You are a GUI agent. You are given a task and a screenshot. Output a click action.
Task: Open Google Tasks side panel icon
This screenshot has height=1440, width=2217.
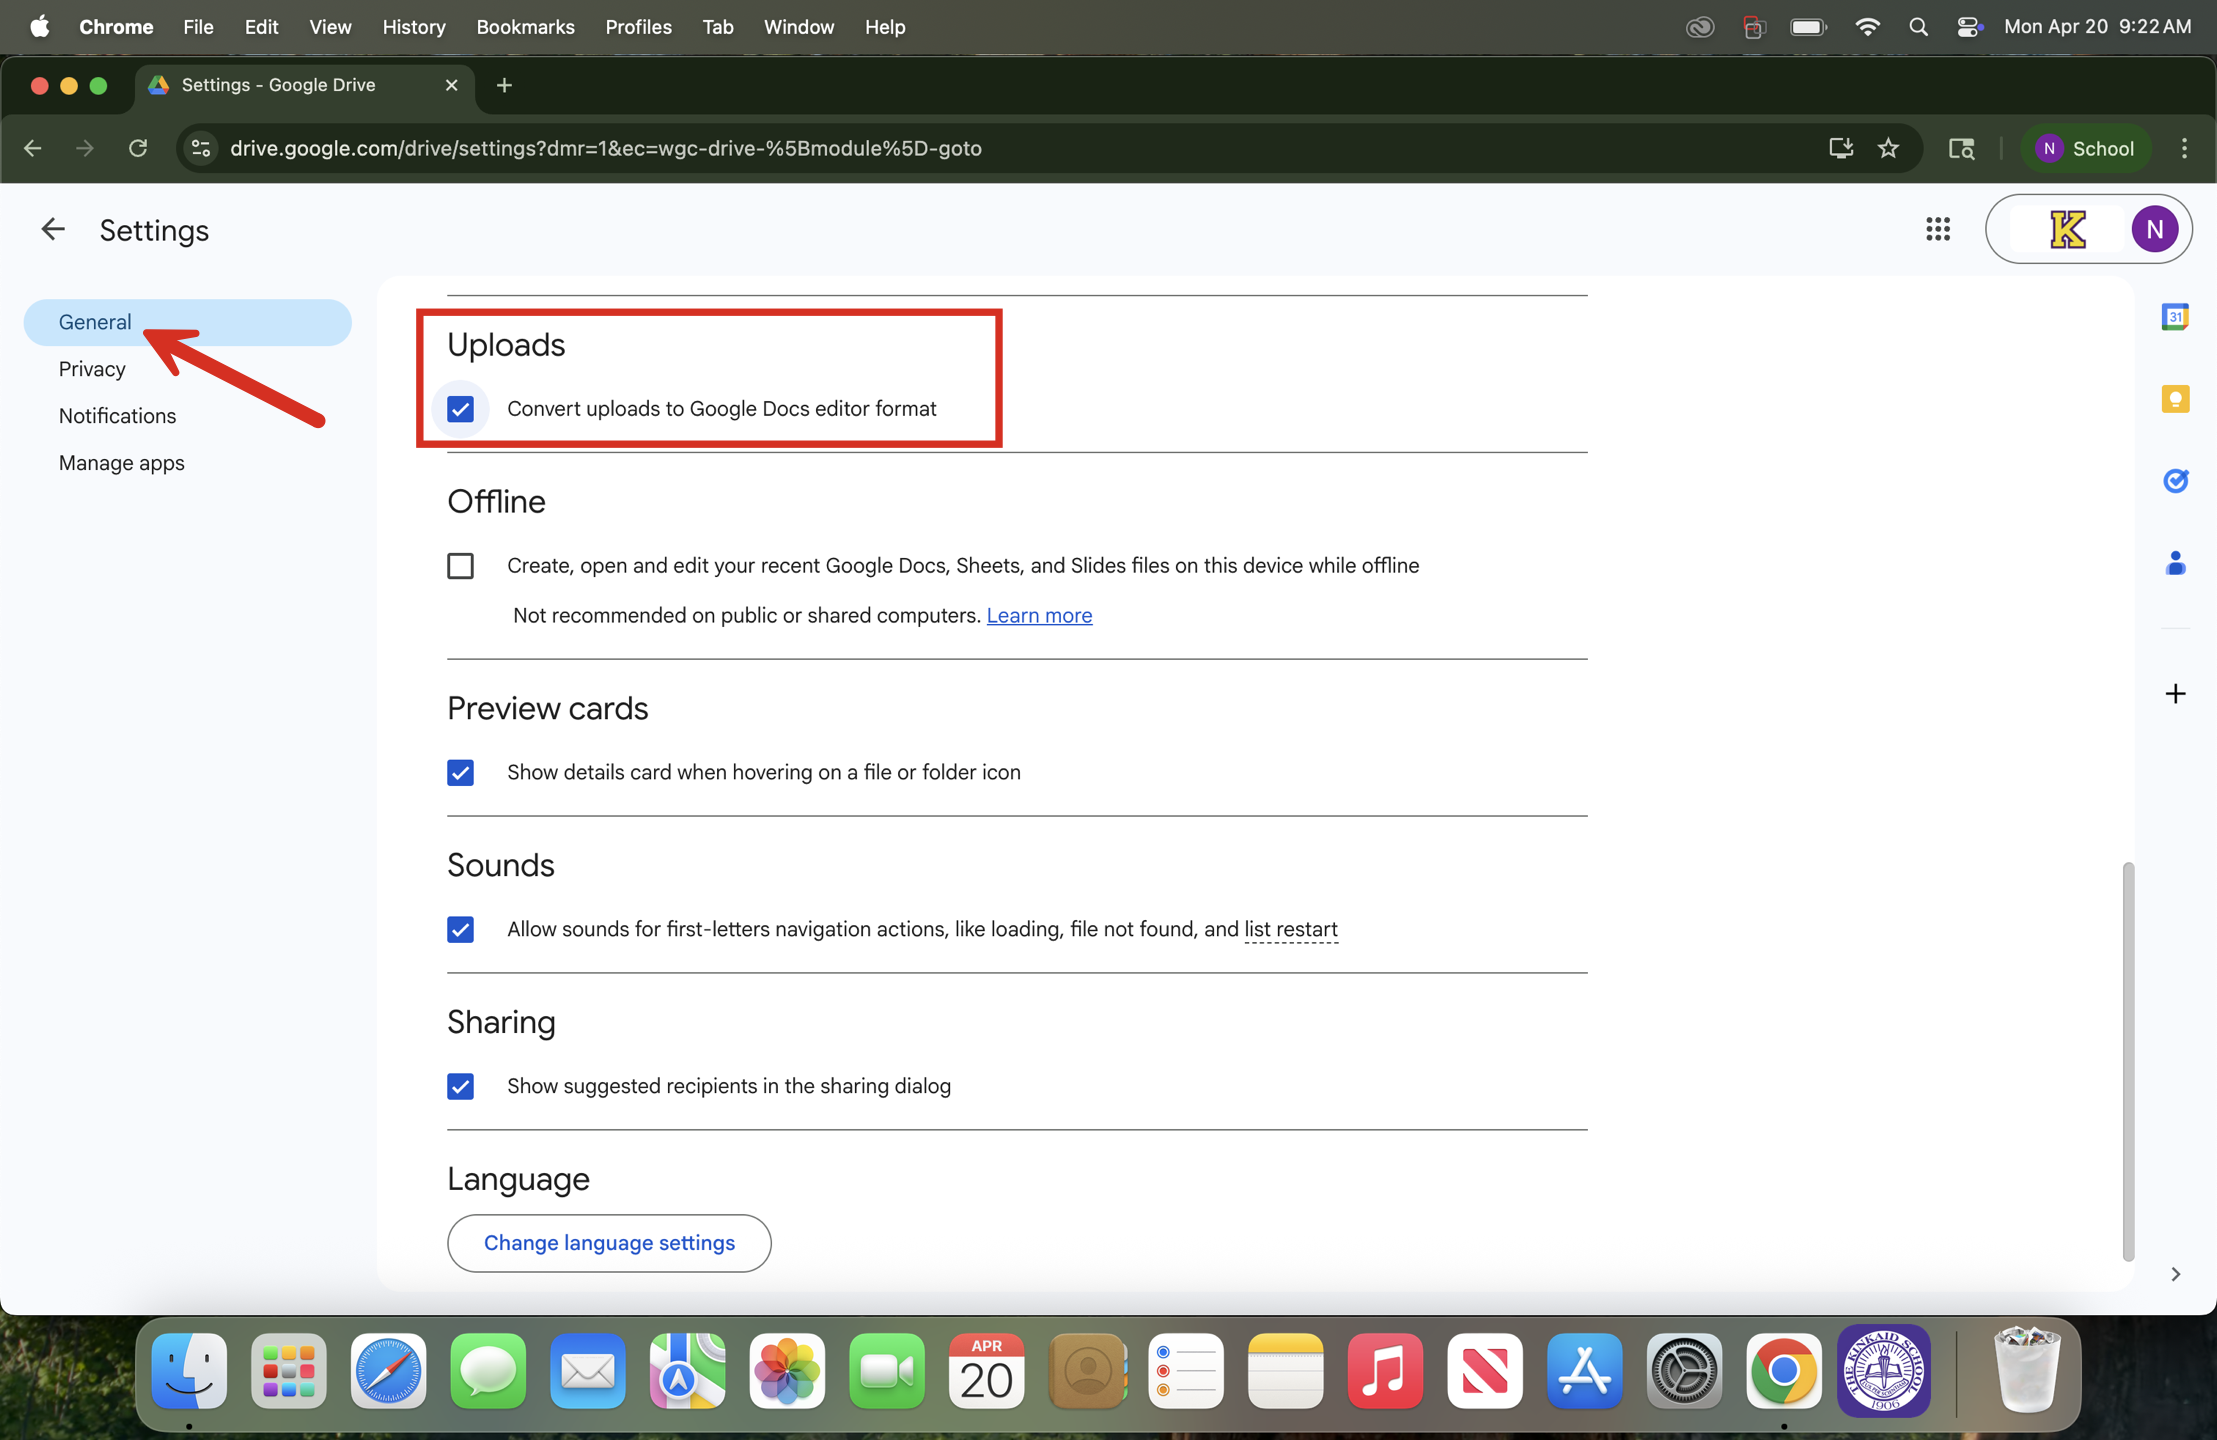click(x=2174, y=481)
